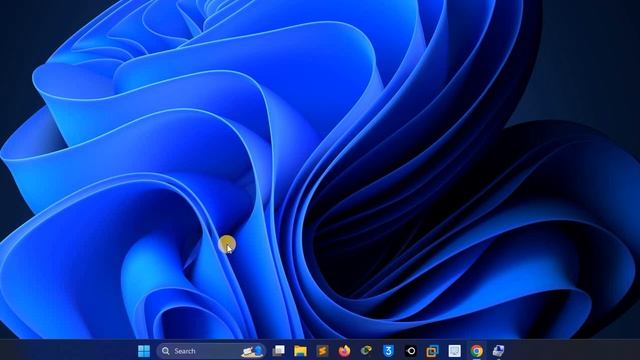
Task: Launch Sublime Text from the taskbar
Action: 322,351
